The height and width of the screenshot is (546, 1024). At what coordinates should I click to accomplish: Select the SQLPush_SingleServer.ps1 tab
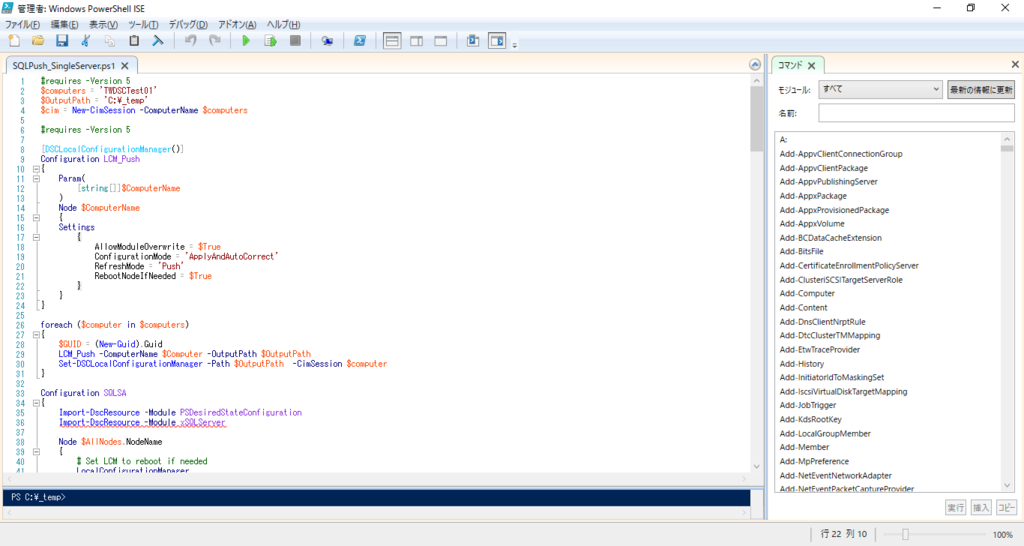click(63, 65)
